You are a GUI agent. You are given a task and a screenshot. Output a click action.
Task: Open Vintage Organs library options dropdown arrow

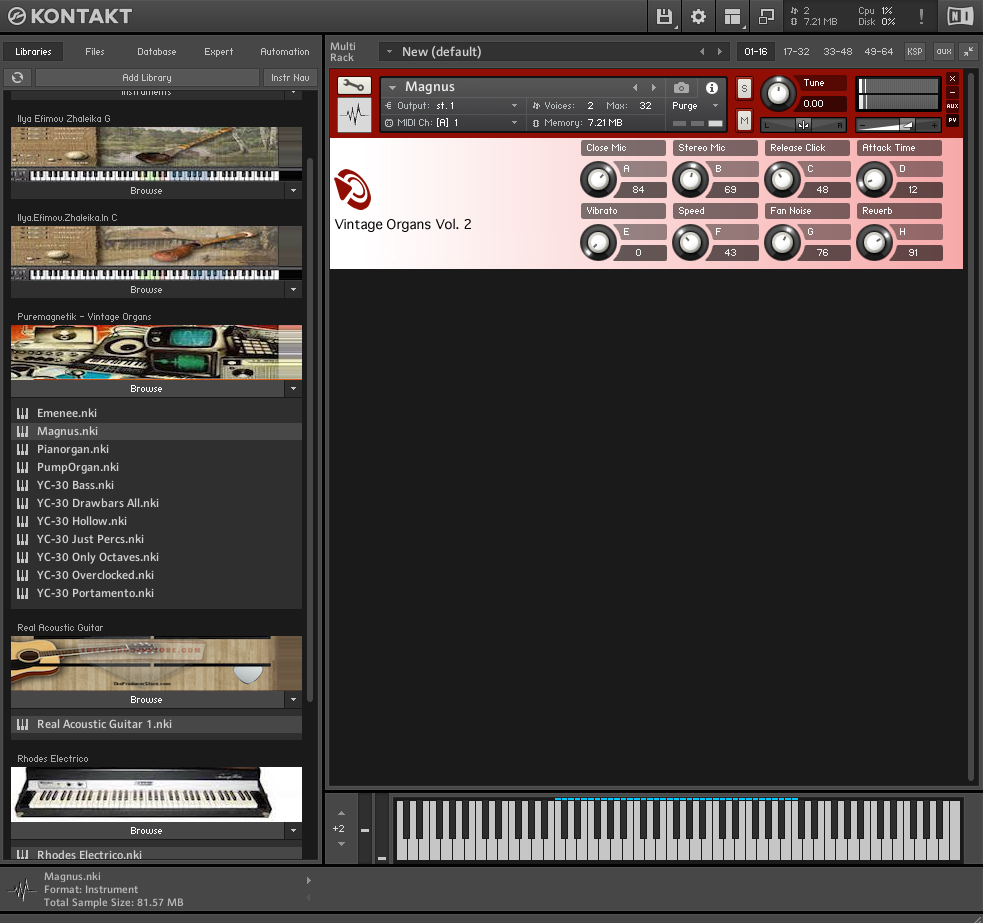(293, 388)
